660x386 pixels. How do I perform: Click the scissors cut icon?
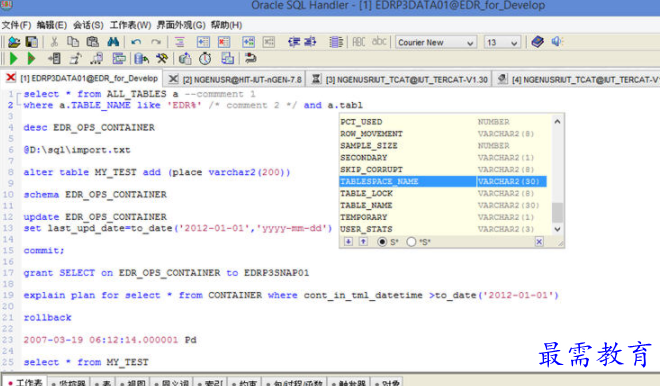pos(54,42)
